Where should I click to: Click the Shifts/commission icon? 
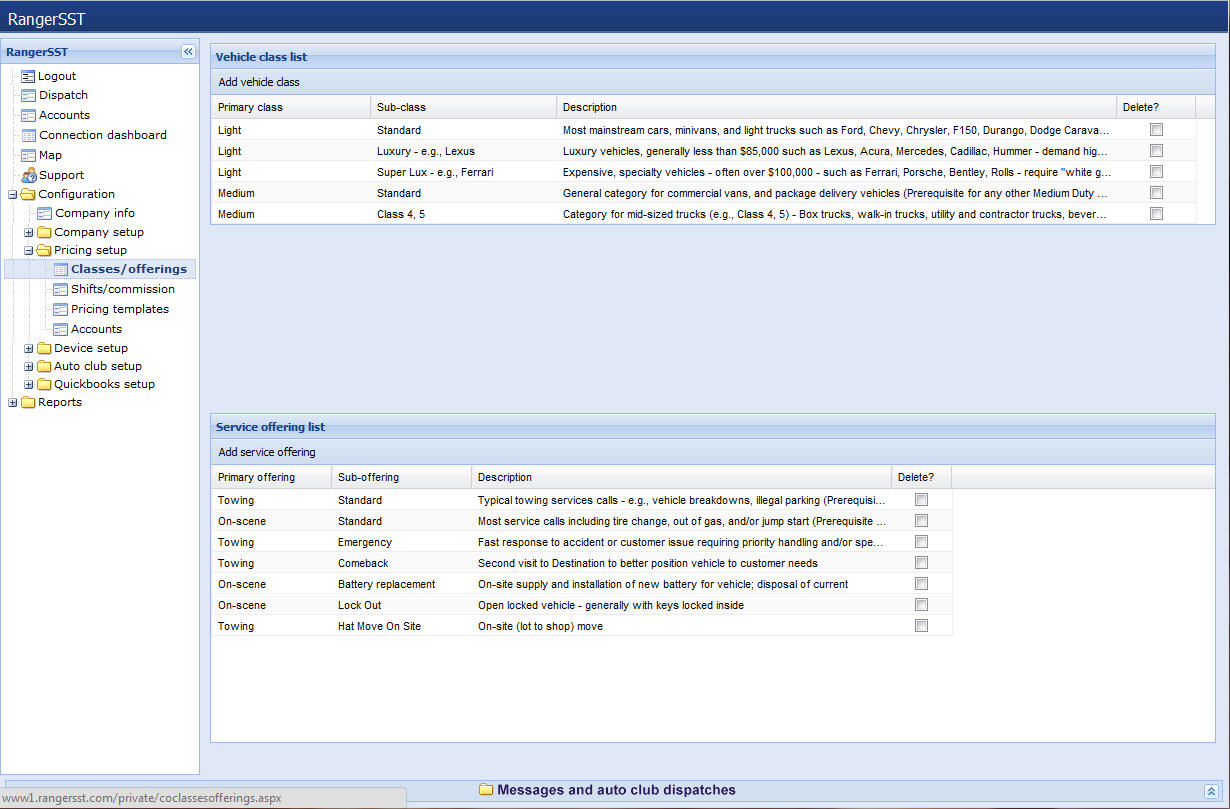pos(60,289)
